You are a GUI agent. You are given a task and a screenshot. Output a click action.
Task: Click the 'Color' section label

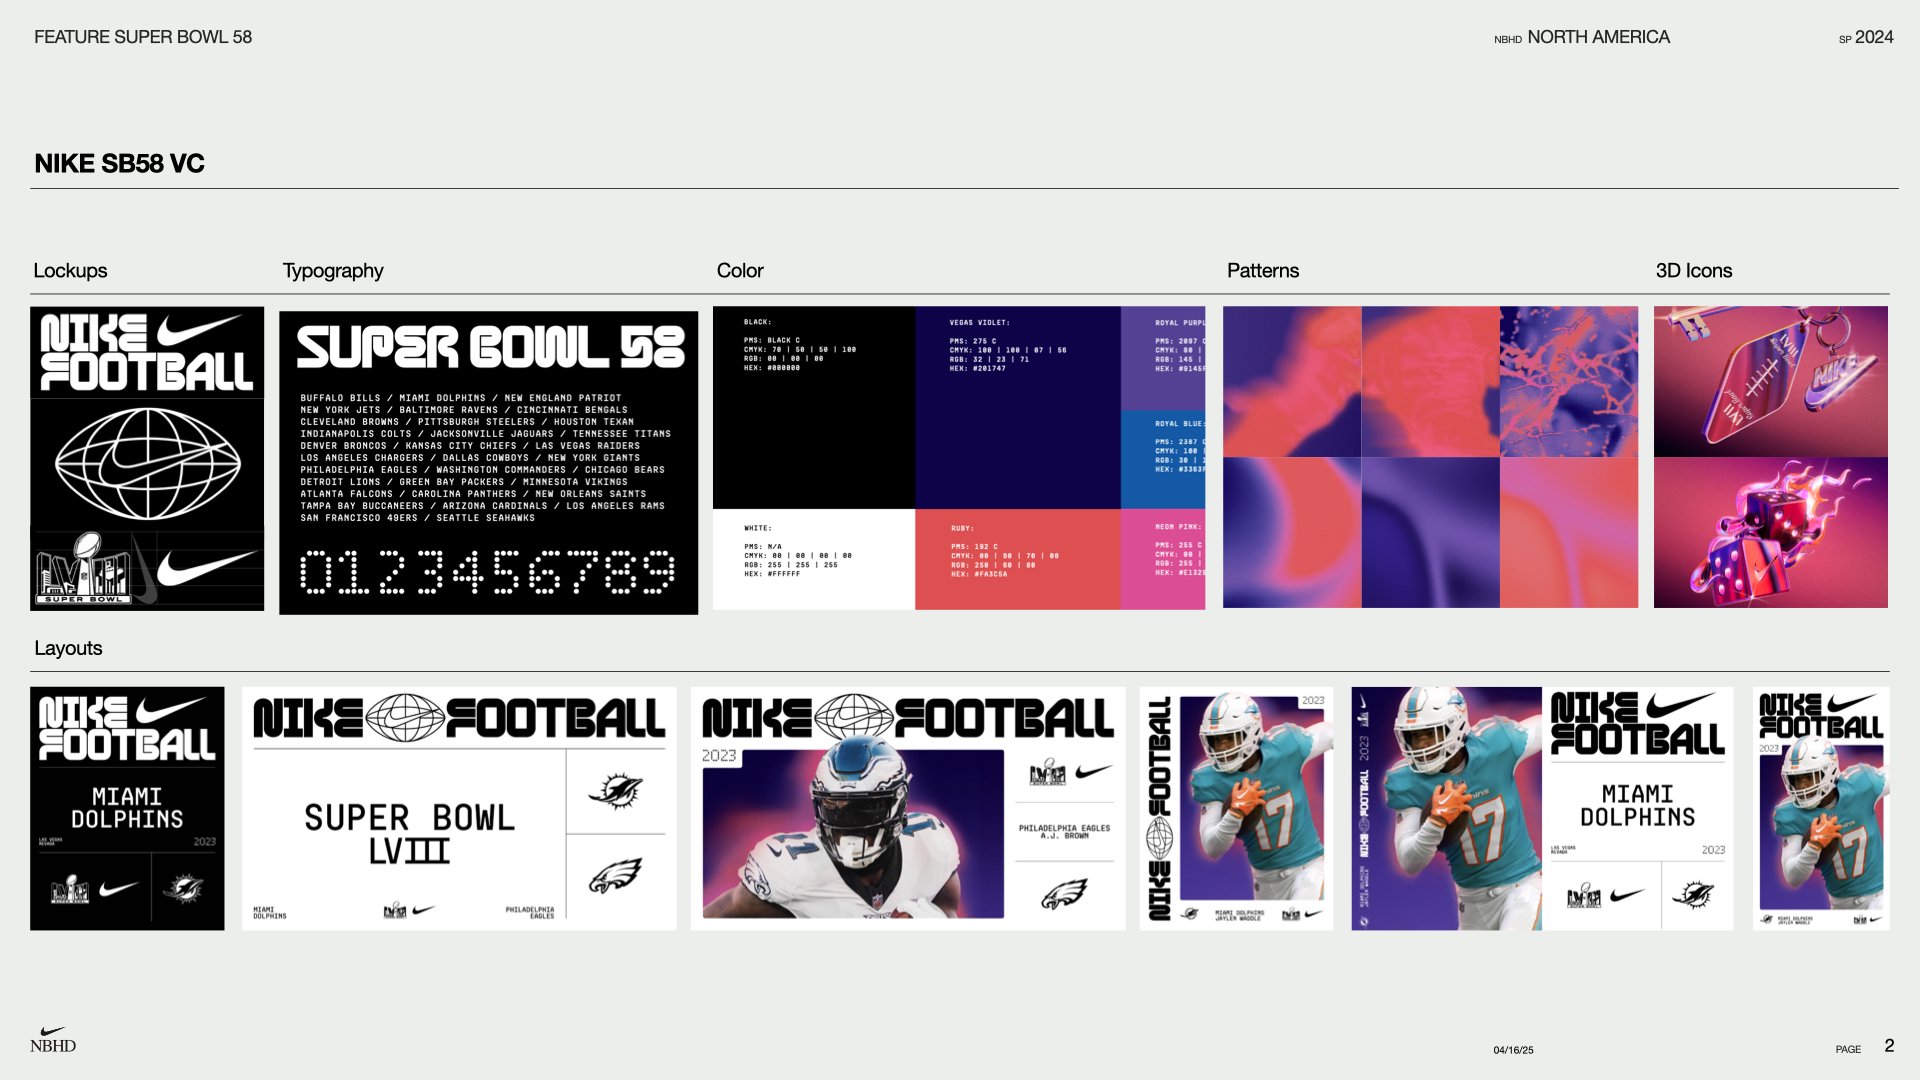tap(740, 271)
